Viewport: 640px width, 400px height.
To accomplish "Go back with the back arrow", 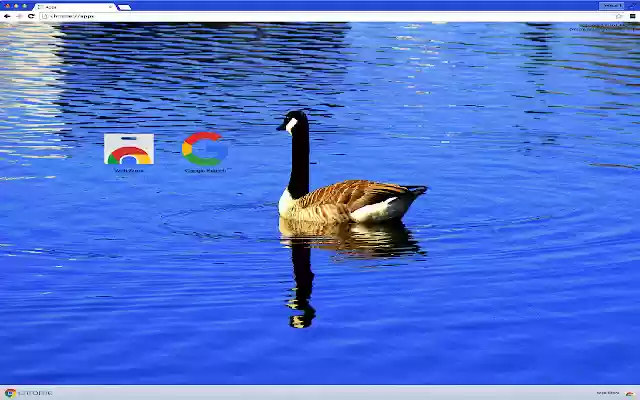I will (x=7, y=16).
